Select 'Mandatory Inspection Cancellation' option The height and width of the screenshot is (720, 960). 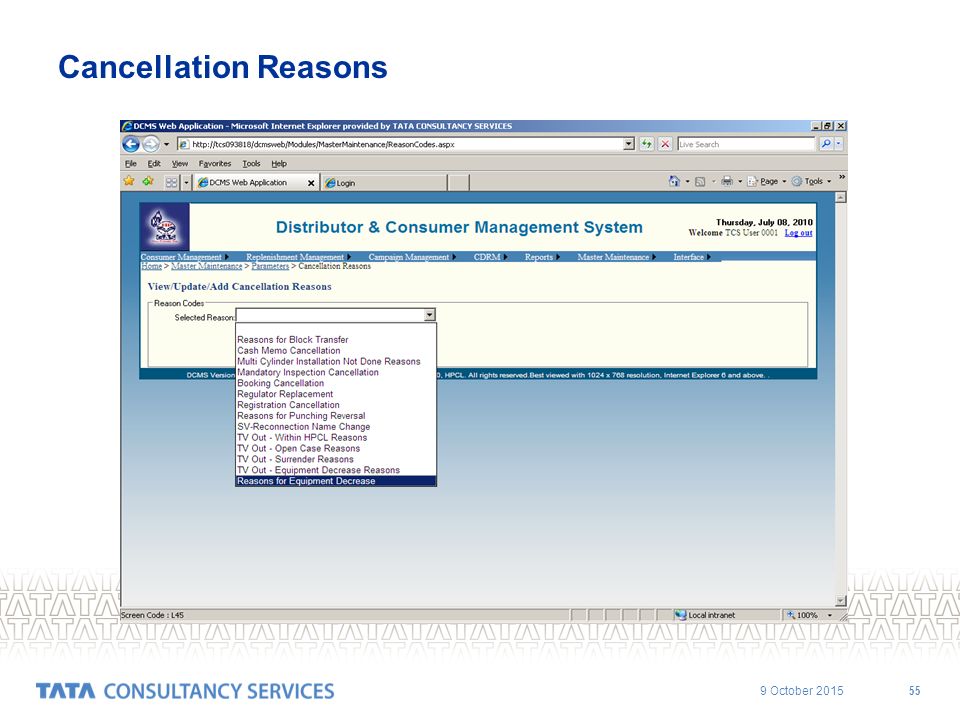click(336, 372)
